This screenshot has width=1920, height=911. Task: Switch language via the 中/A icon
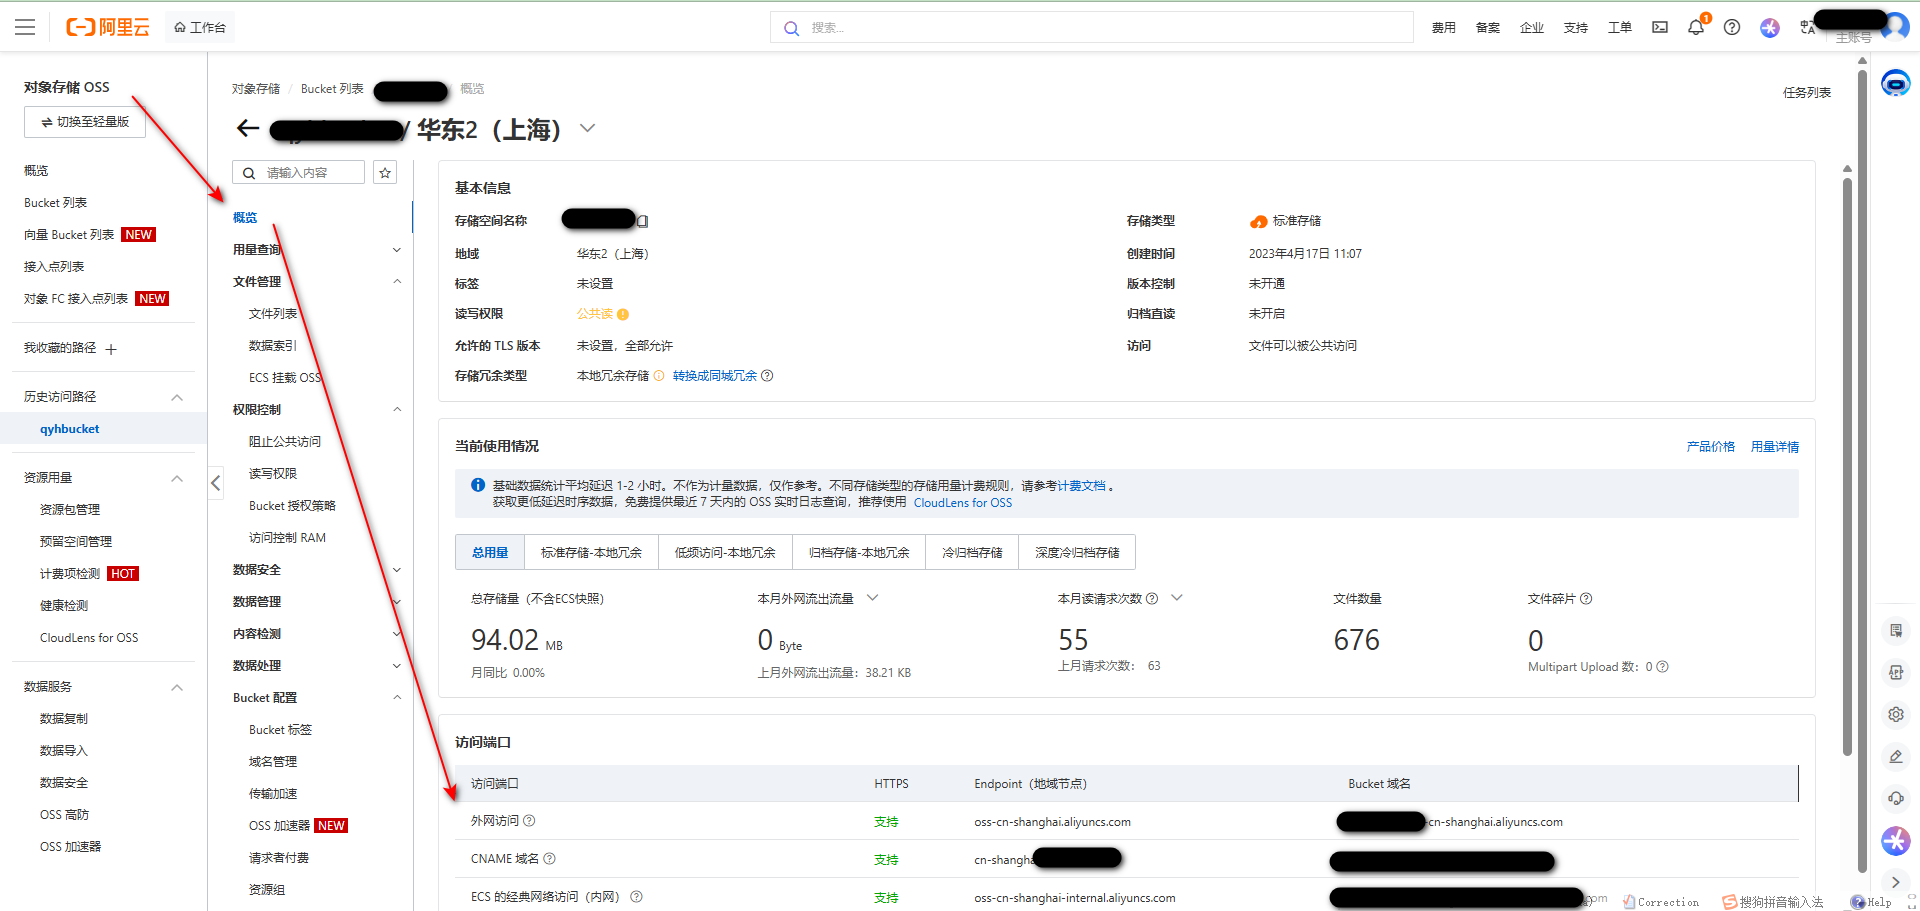tap(1808, 27)
